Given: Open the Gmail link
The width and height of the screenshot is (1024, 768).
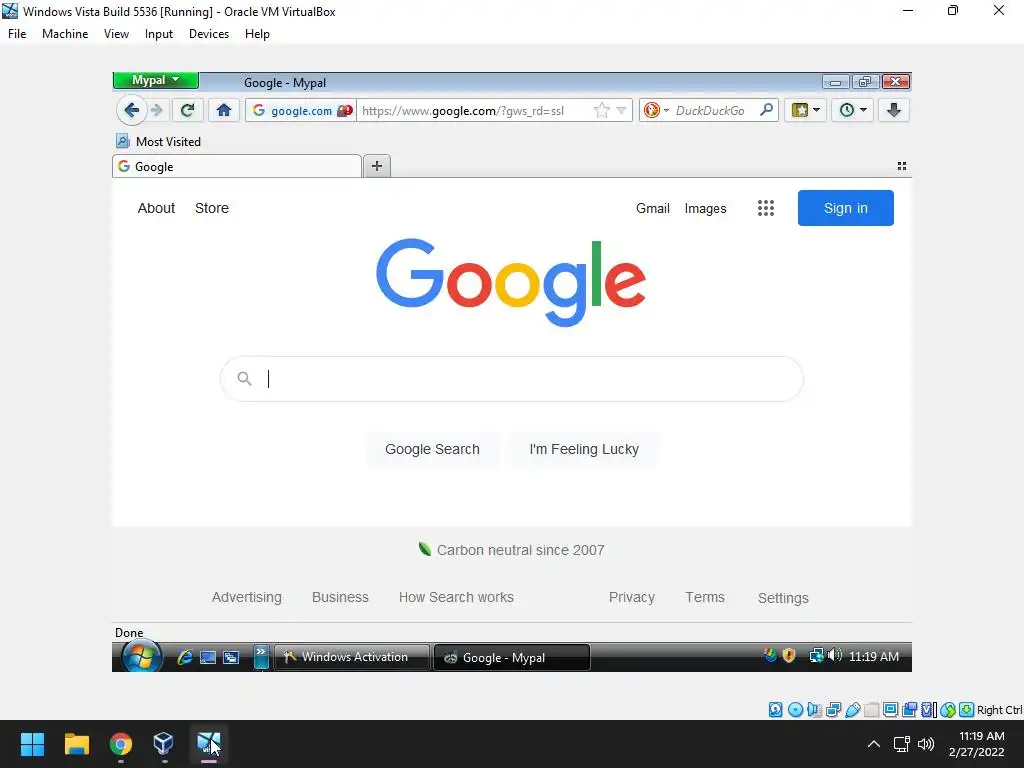Looking at the screenshot, I should tap(652, 208).
